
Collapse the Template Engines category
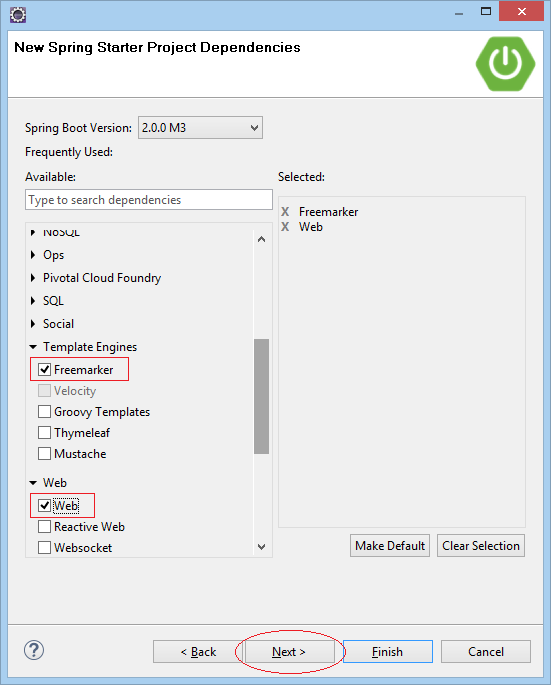point(33,347)
